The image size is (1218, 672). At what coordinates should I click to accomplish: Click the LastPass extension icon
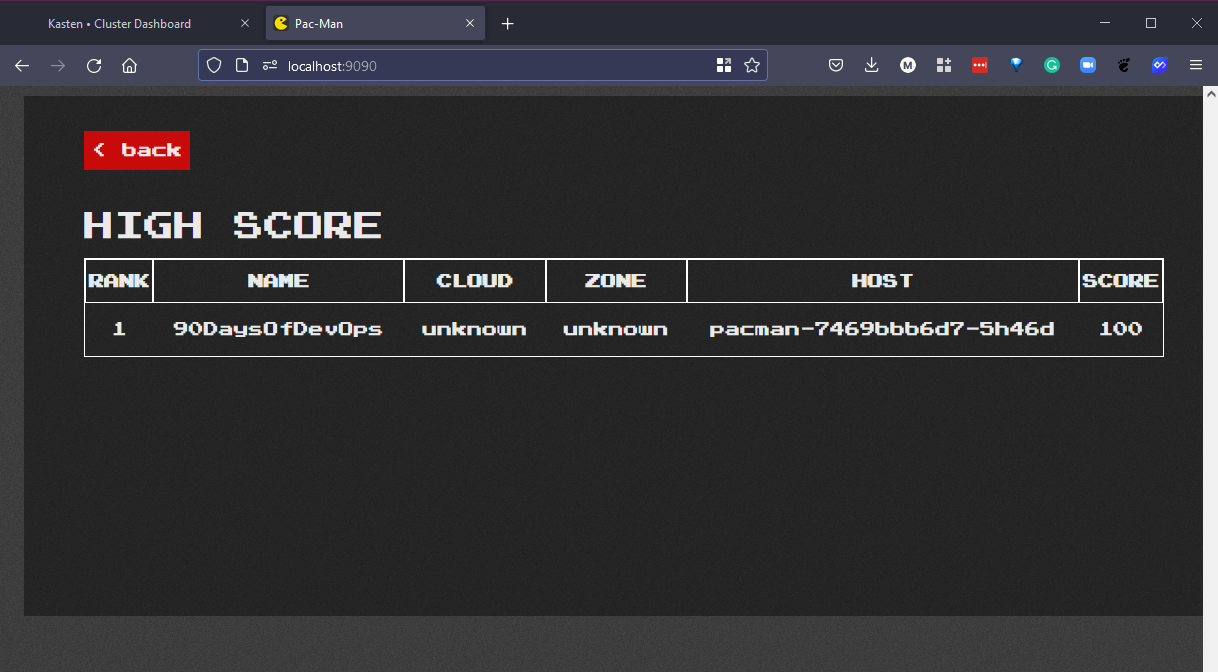coord(980,66)
